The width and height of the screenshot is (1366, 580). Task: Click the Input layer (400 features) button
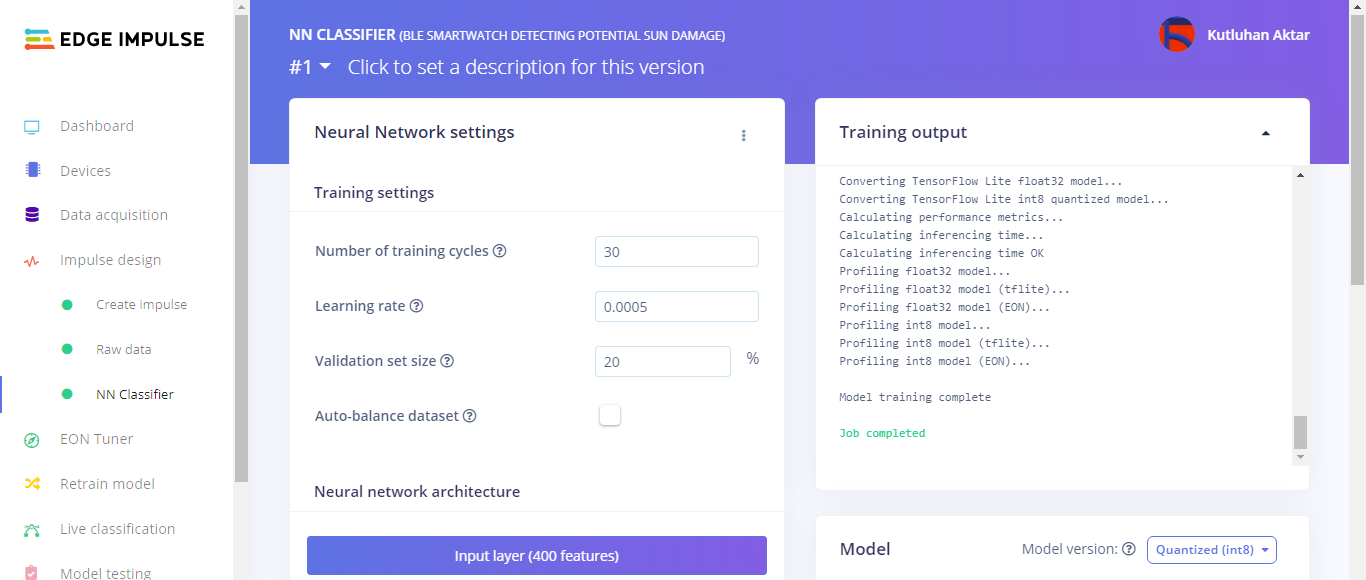tap(536, 556)
